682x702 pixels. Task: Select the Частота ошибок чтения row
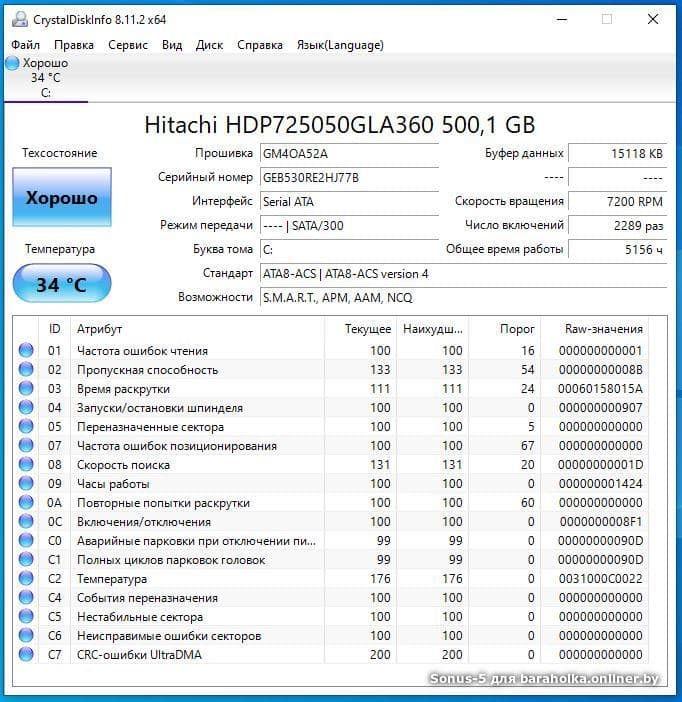point(331,350)
